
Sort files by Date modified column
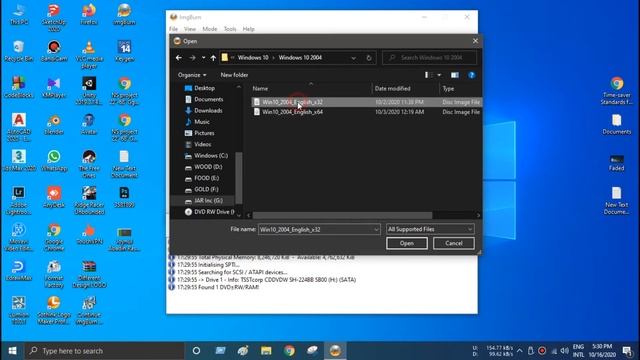coord(393,89)
